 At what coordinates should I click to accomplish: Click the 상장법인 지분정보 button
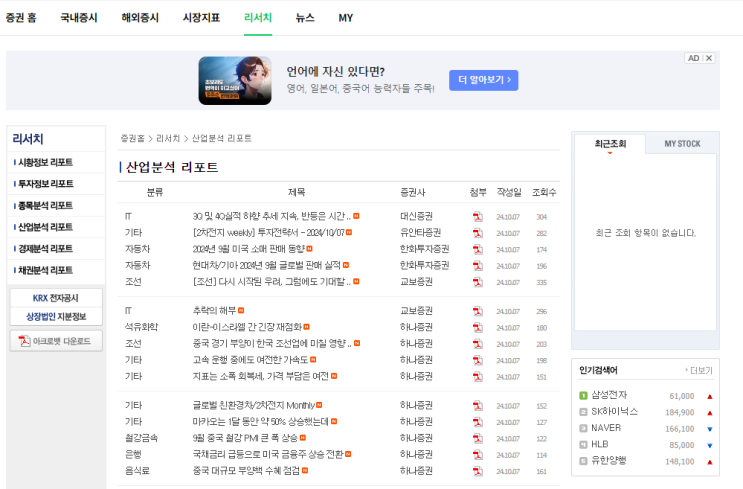(x=56, y=317)
